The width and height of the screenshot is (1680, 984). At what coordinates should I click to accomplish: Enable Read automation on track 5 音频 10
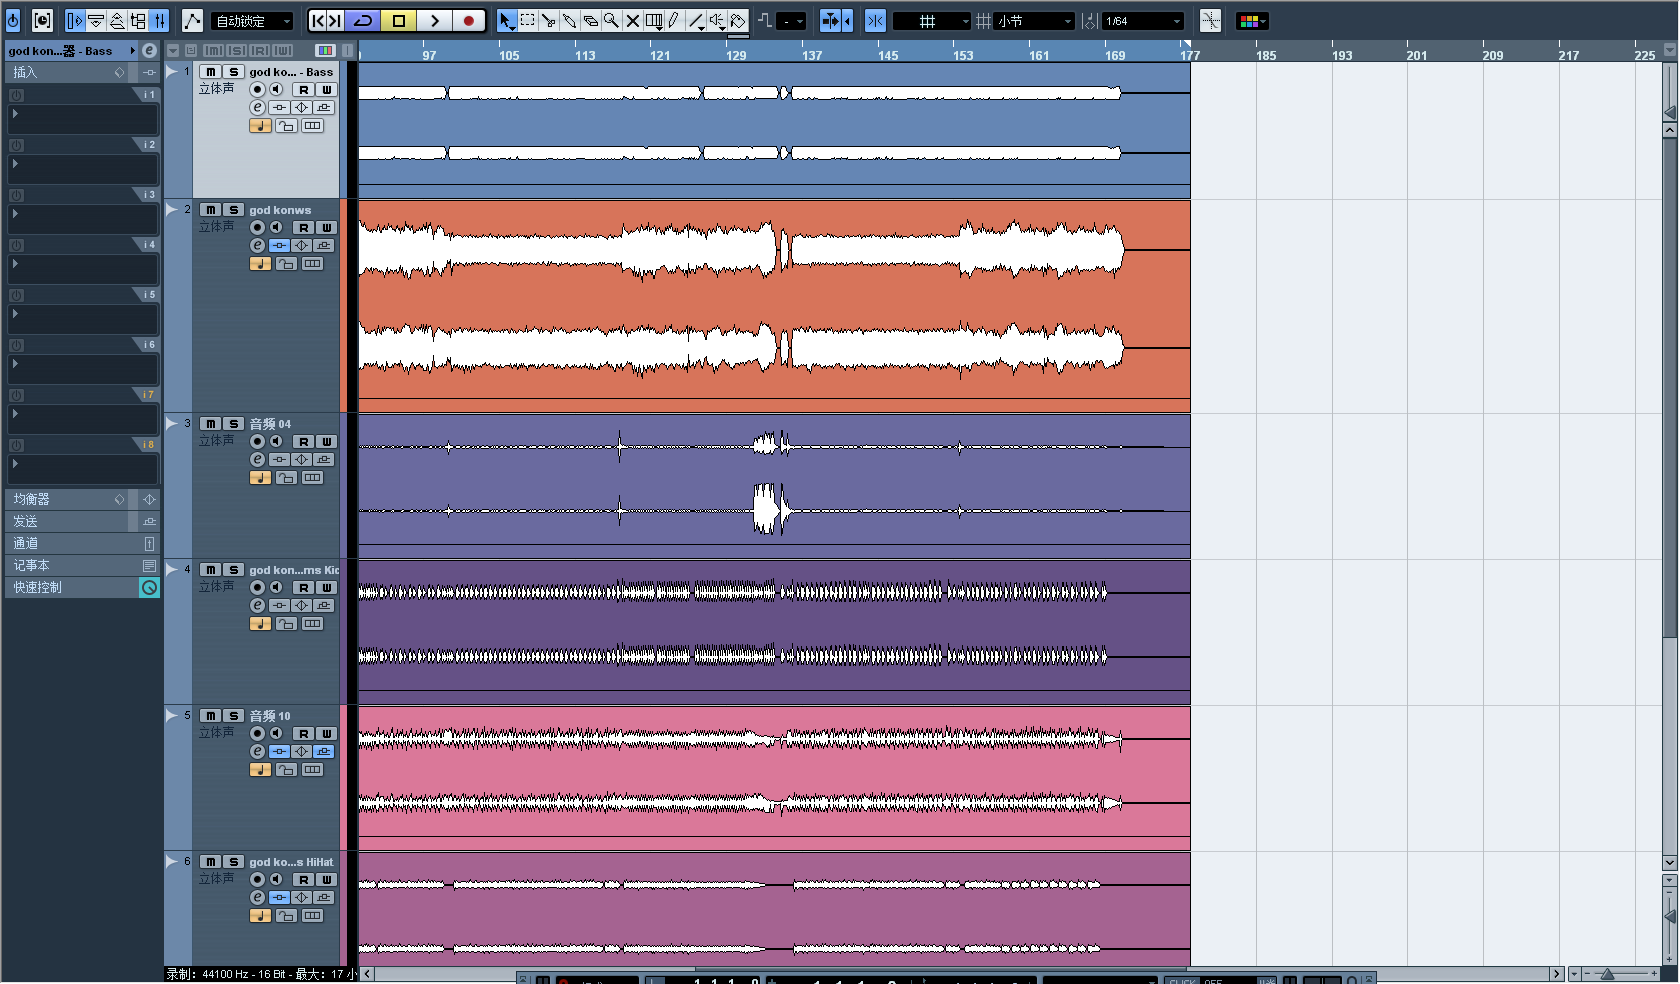pyautogui.click(x=303, y=733)
